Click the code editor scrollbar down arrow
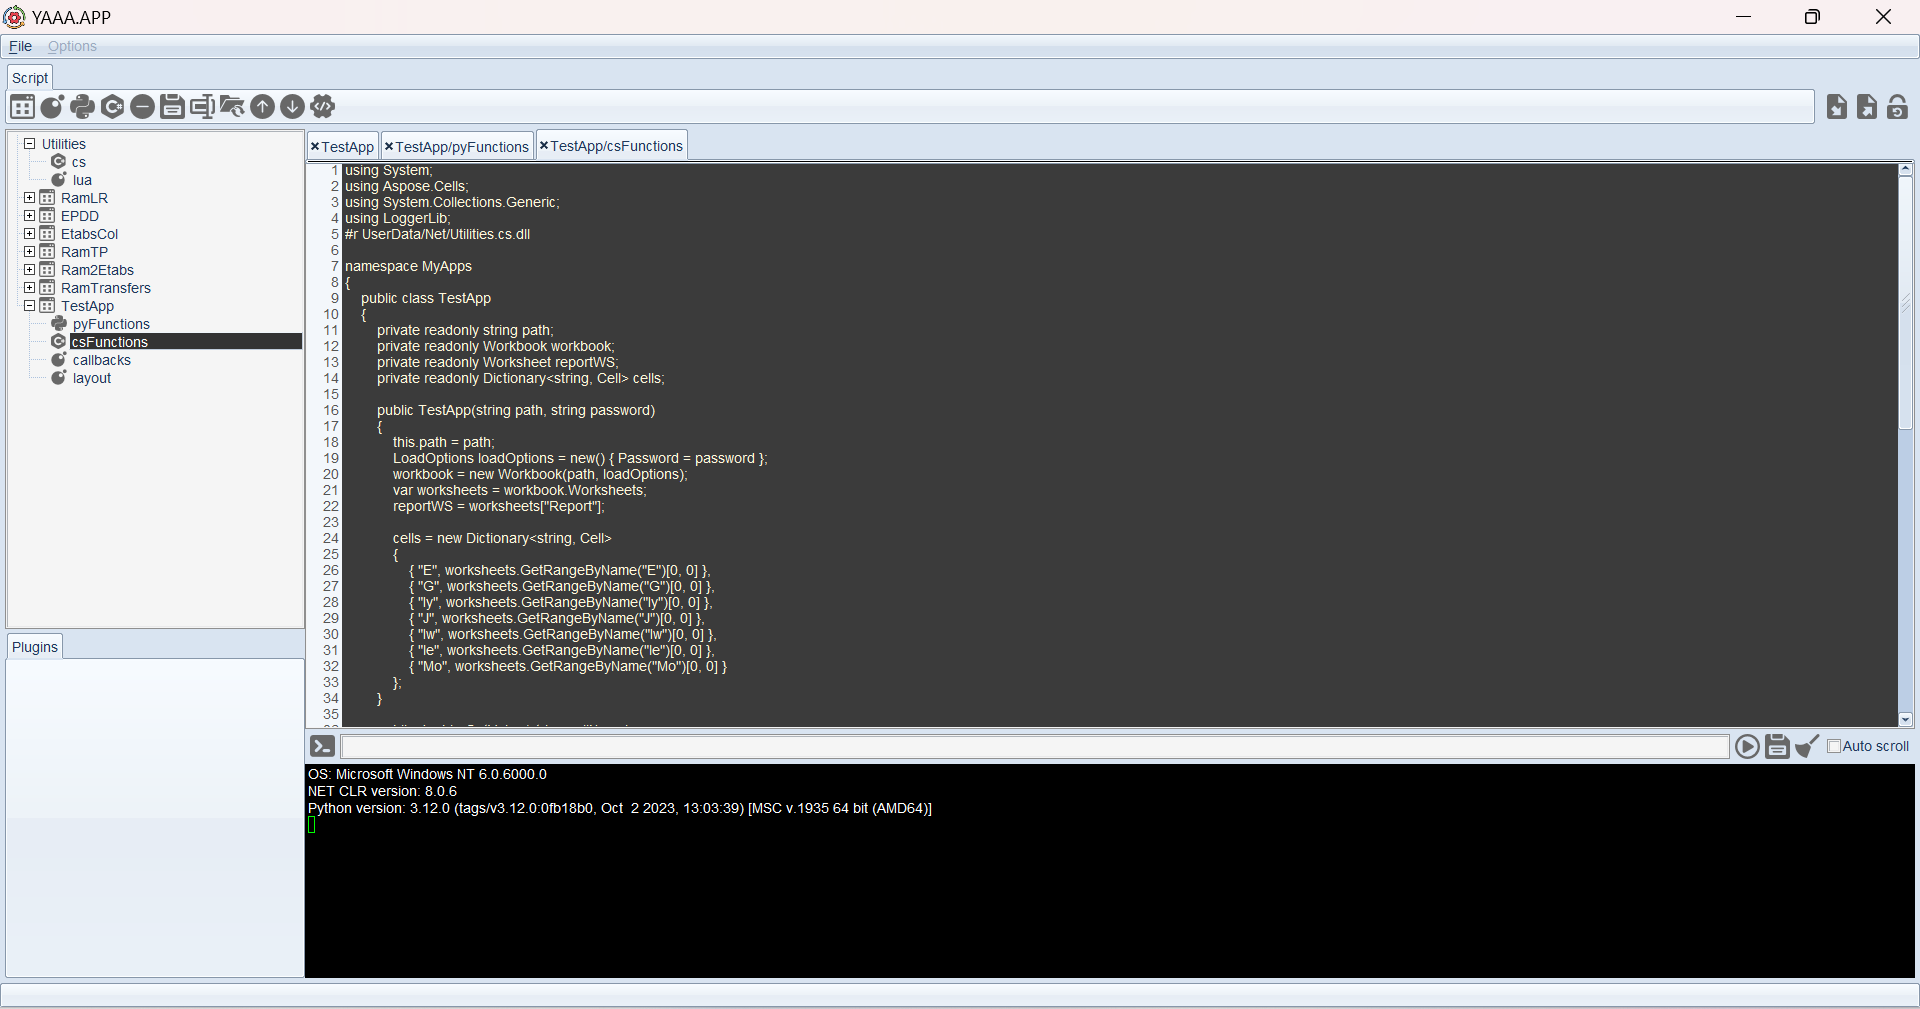The height and width of the screenshot is (1009, 1920). tap(1906, 719)
